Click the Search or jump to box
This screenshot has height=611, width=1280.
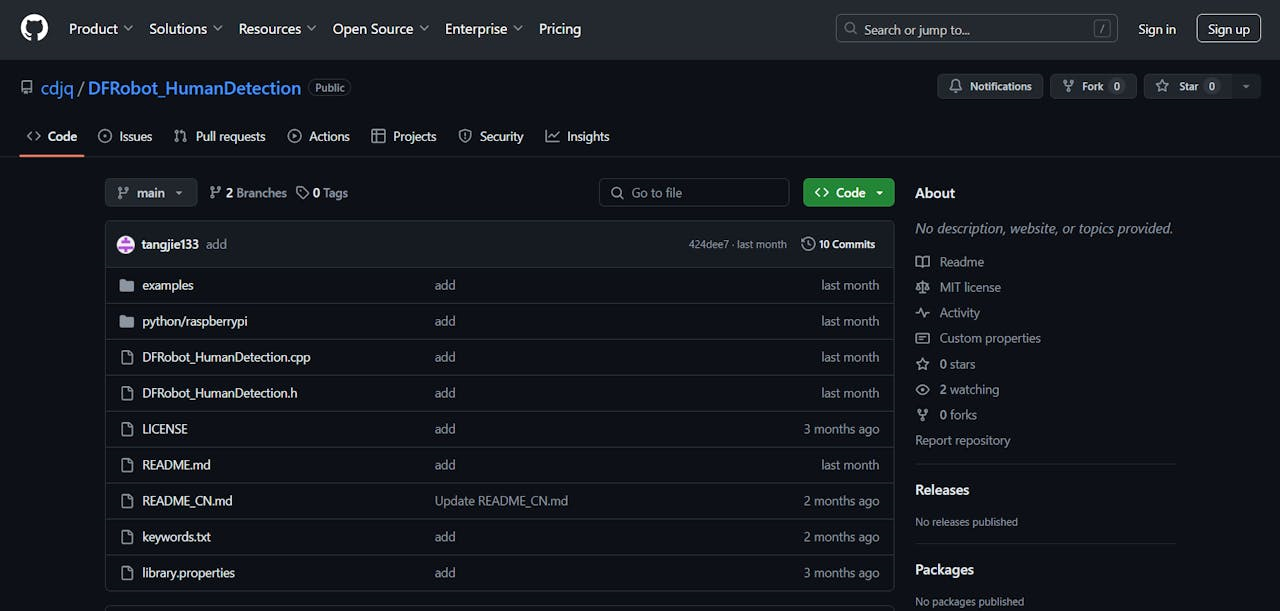click(976, 29)
